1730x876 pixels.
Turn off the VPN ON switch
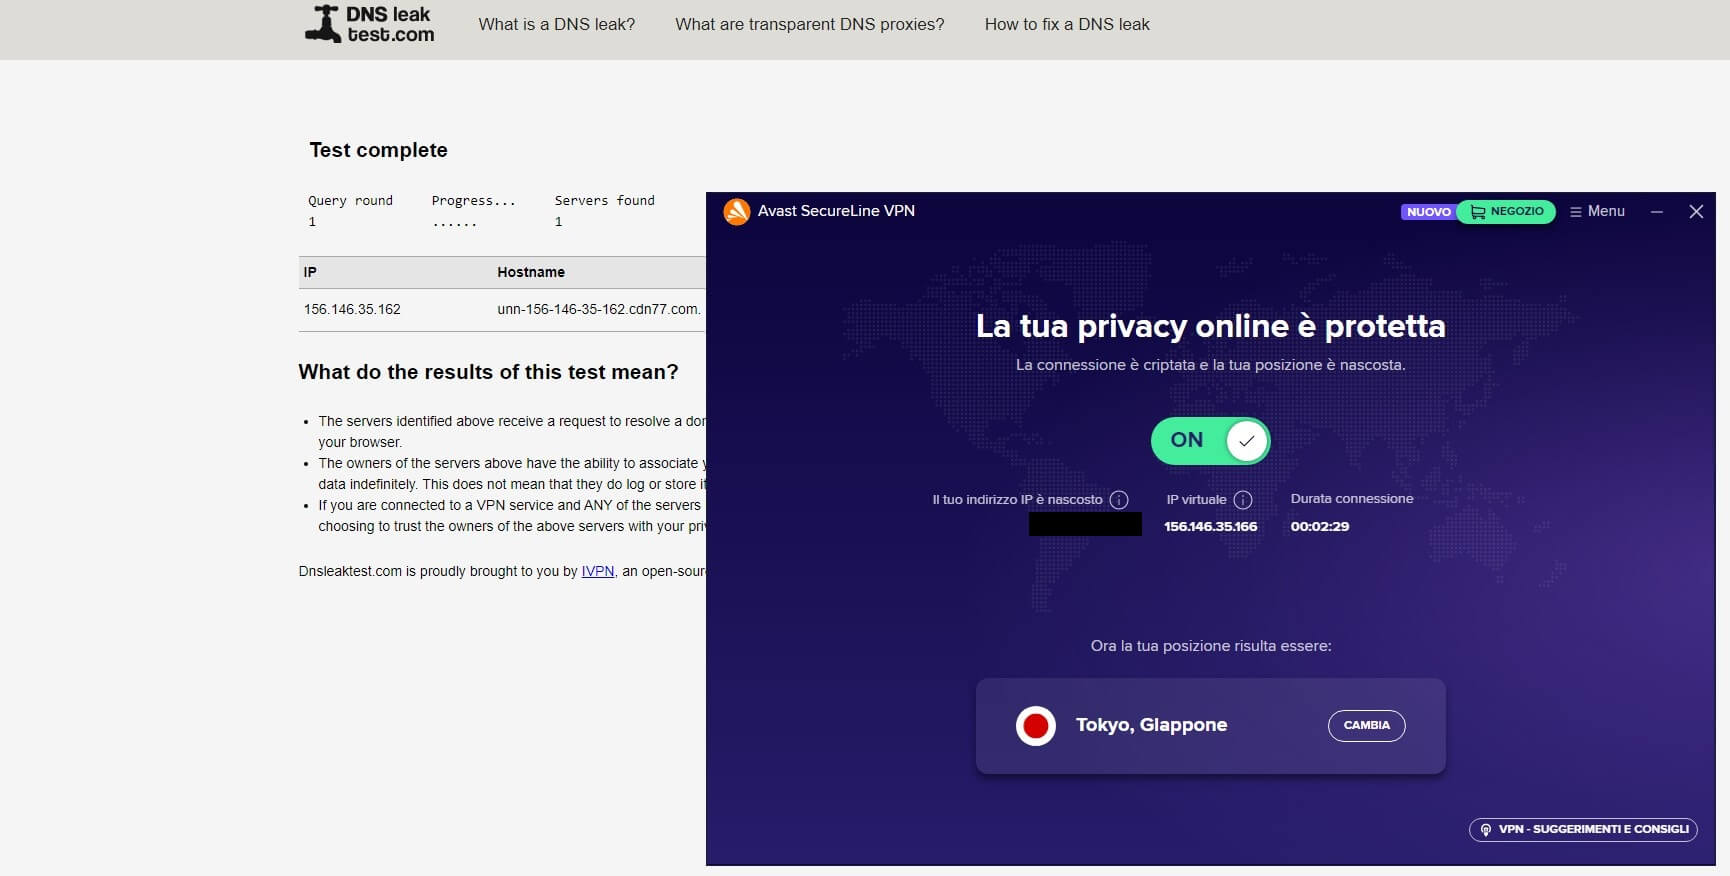tap(1210, 441)
